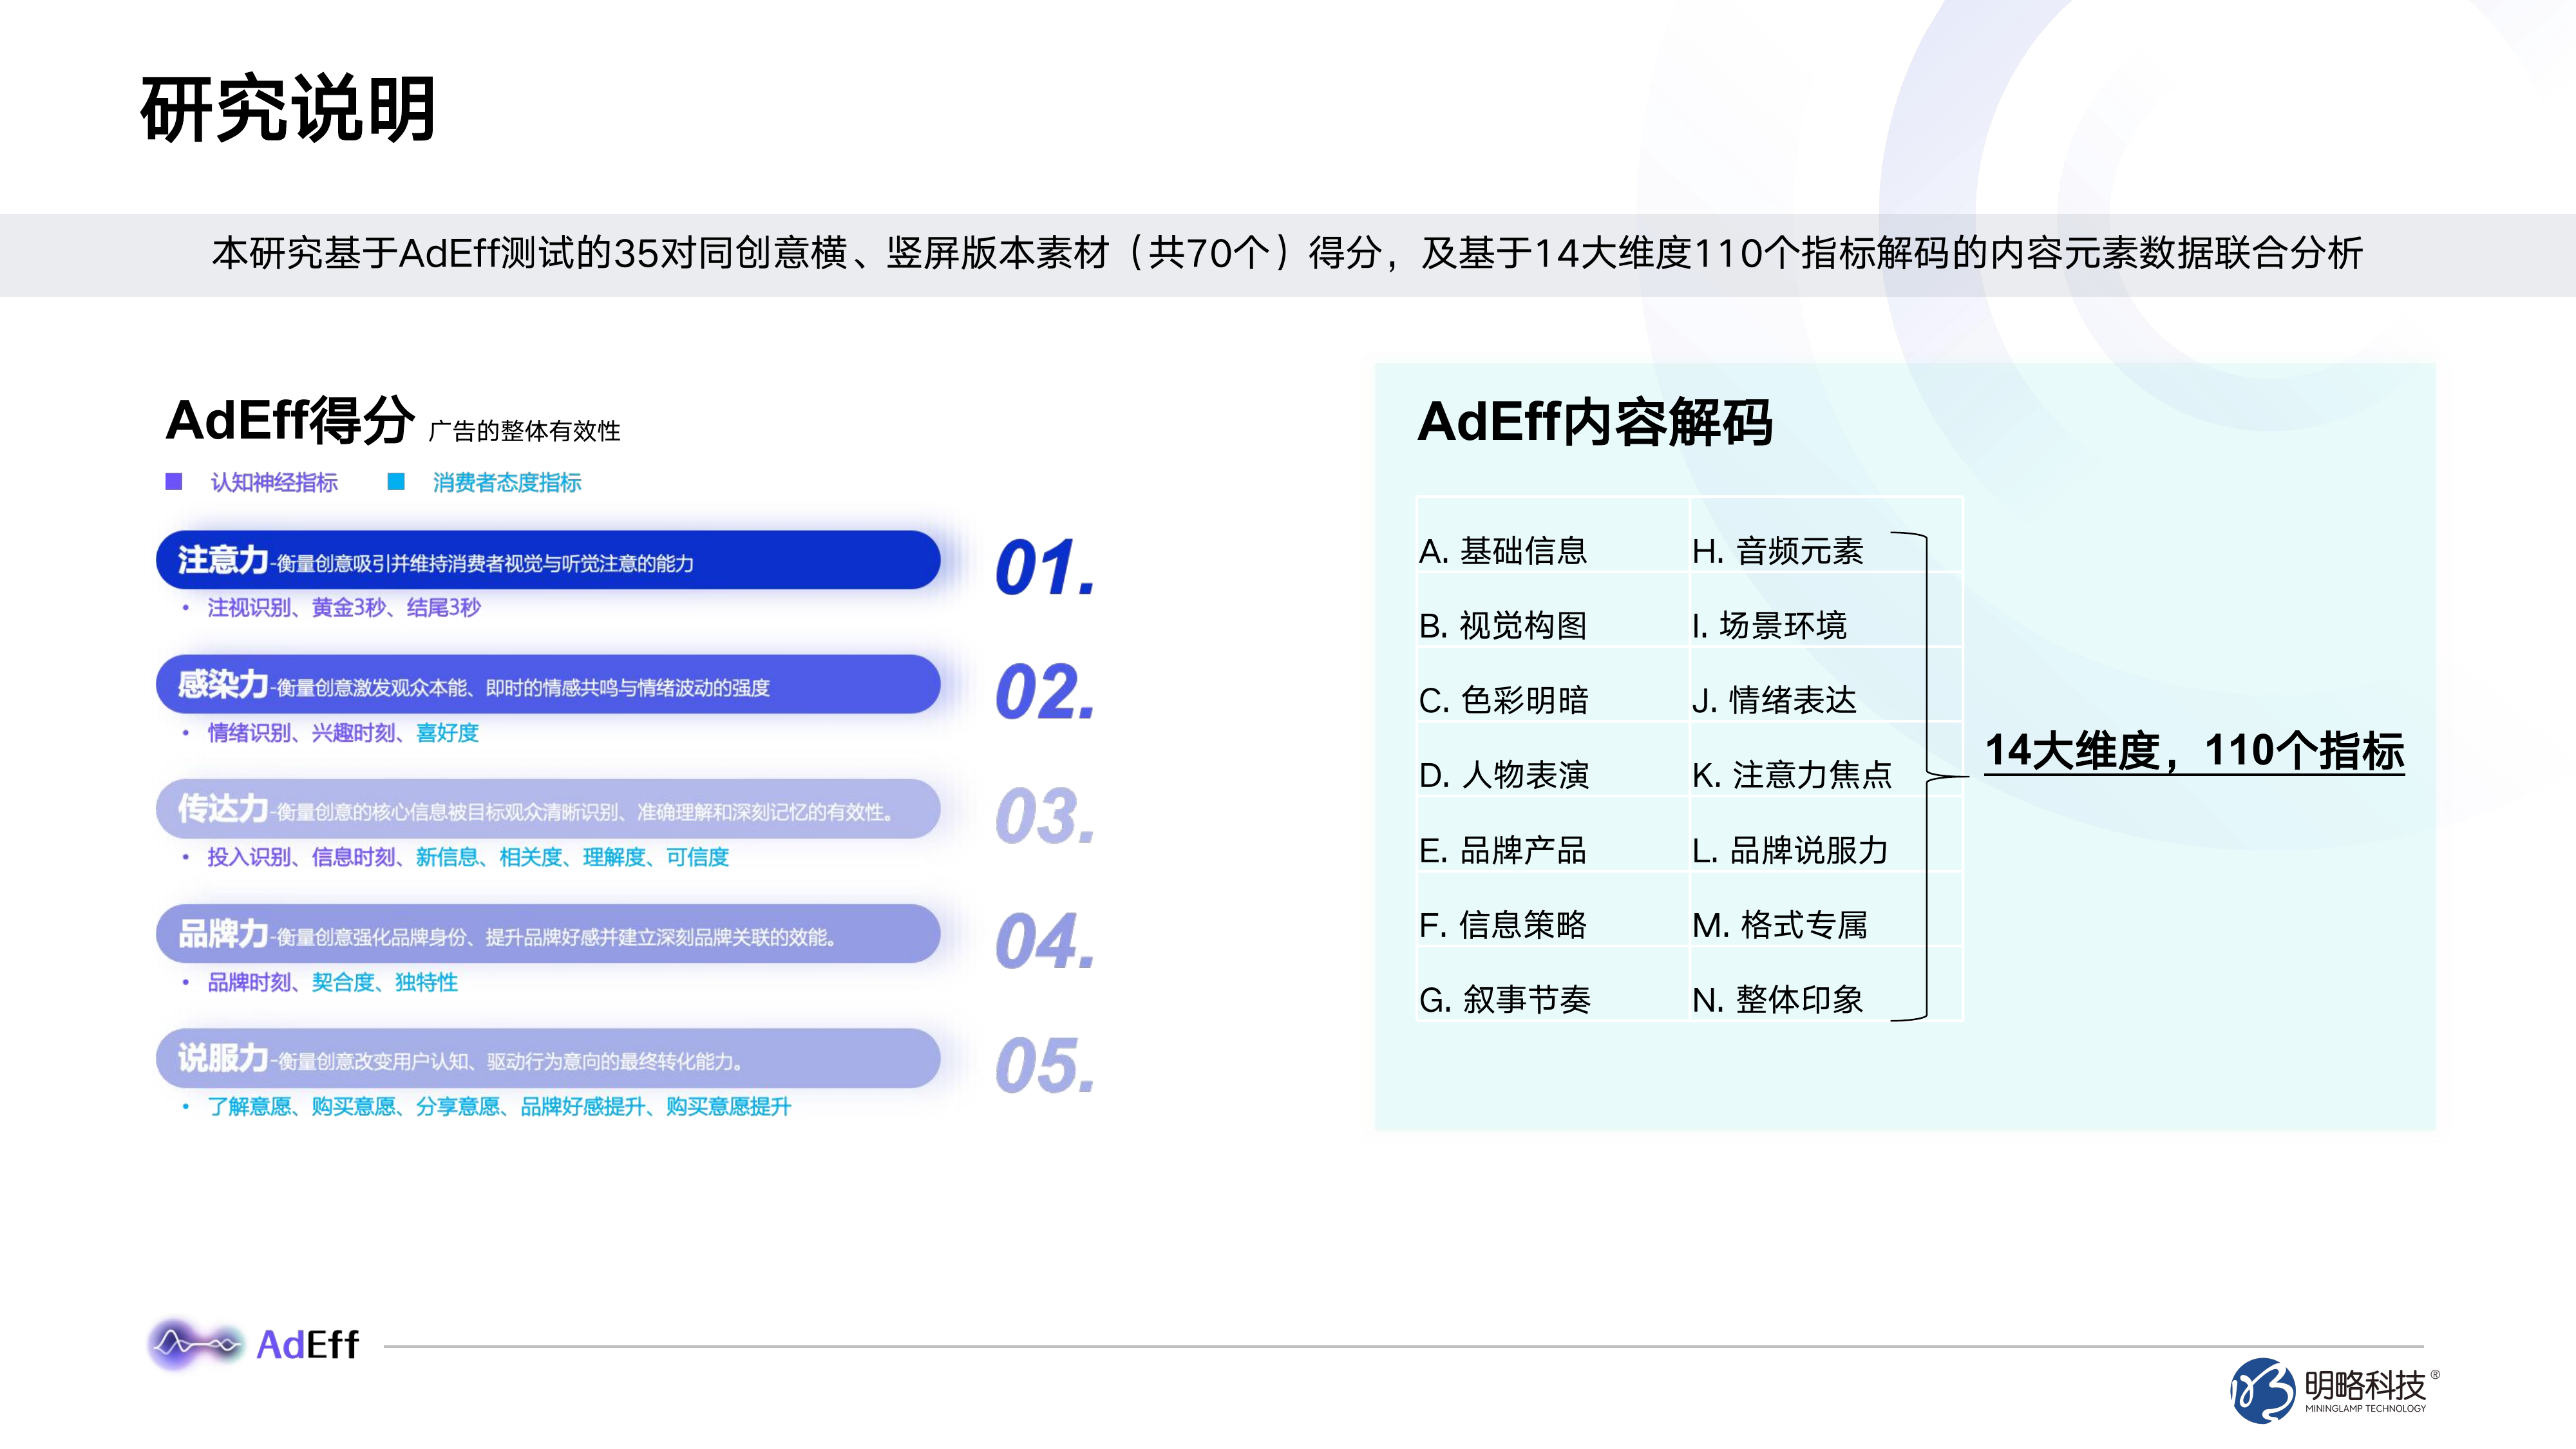Click the underlined 14大维度，110个指标 text
The height and width of the screenshot is (1449, 2576).
coord(2195,751)
